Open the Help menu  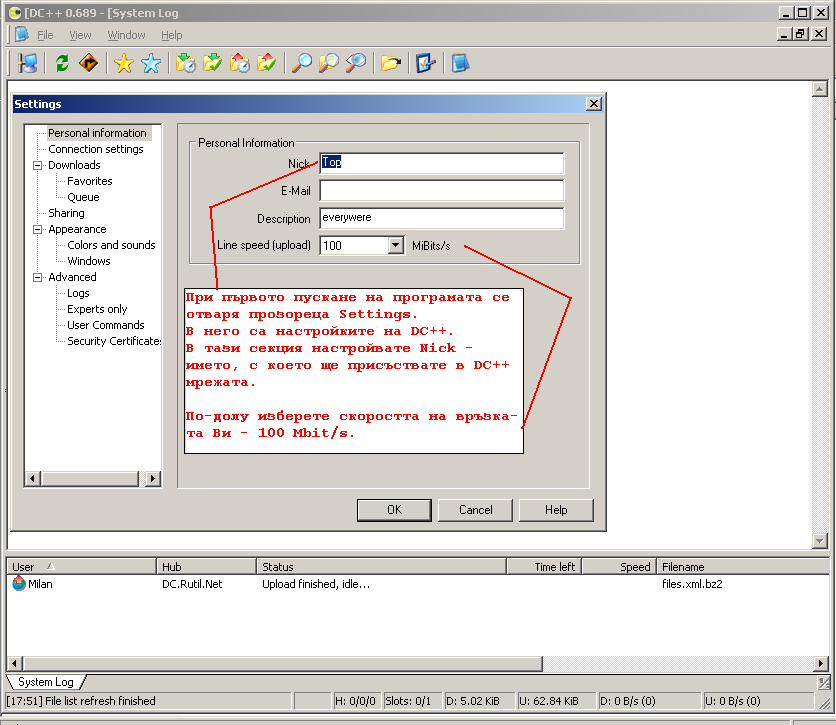[172, 35]
